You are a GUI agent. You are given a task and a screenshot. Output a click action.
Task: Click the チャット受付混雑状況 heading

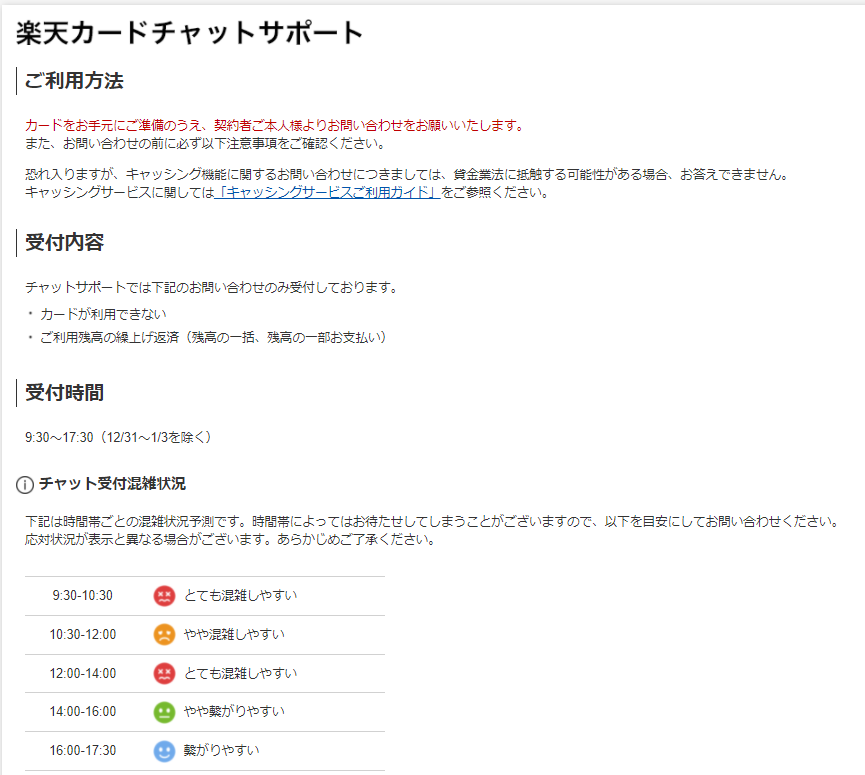click(x=113, y=484)
